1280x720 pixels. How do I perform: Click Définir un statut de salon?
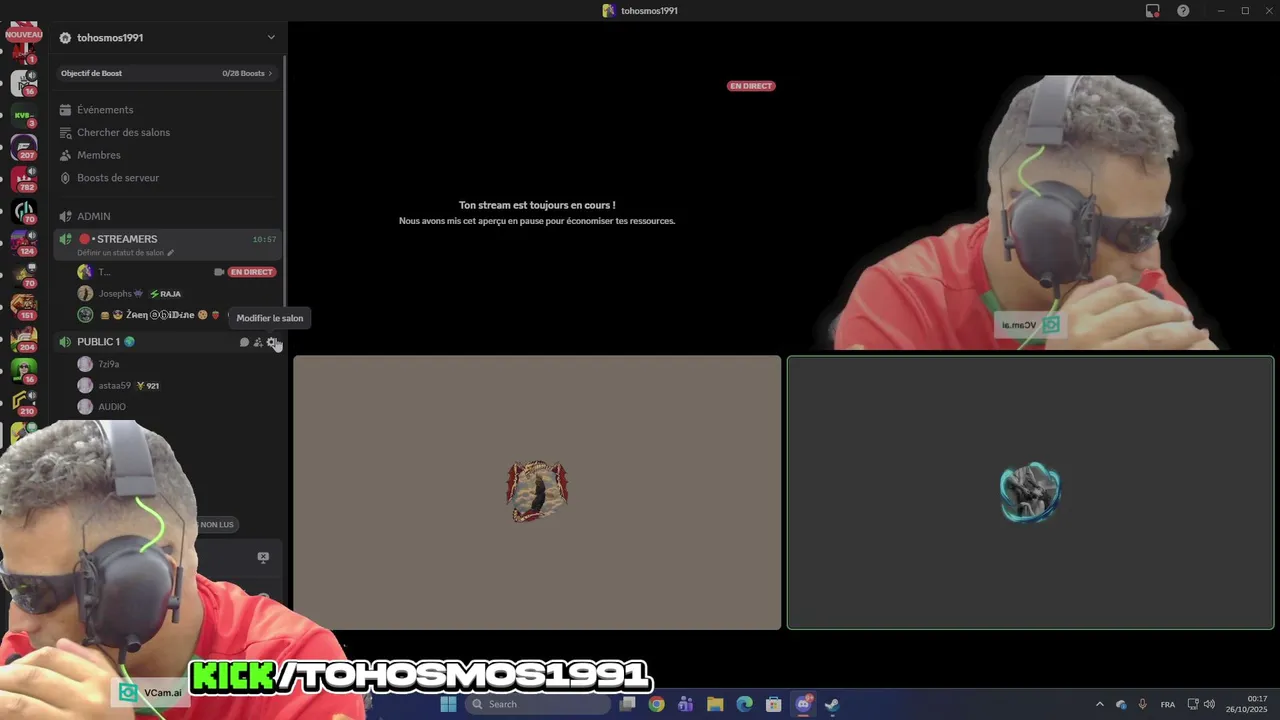pyautogui.click(x=120, y=253)
